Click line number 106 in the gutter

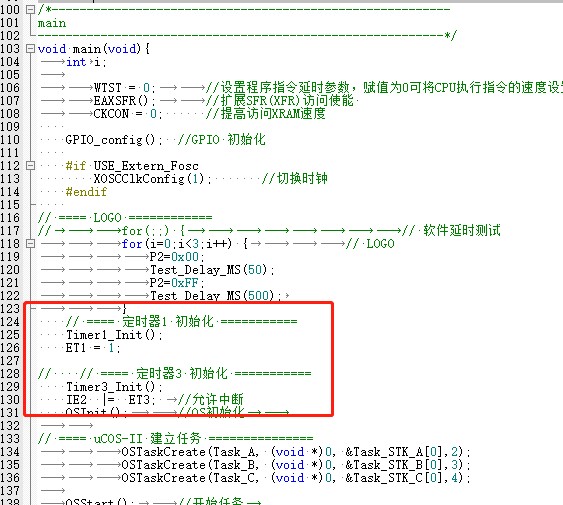10,87
